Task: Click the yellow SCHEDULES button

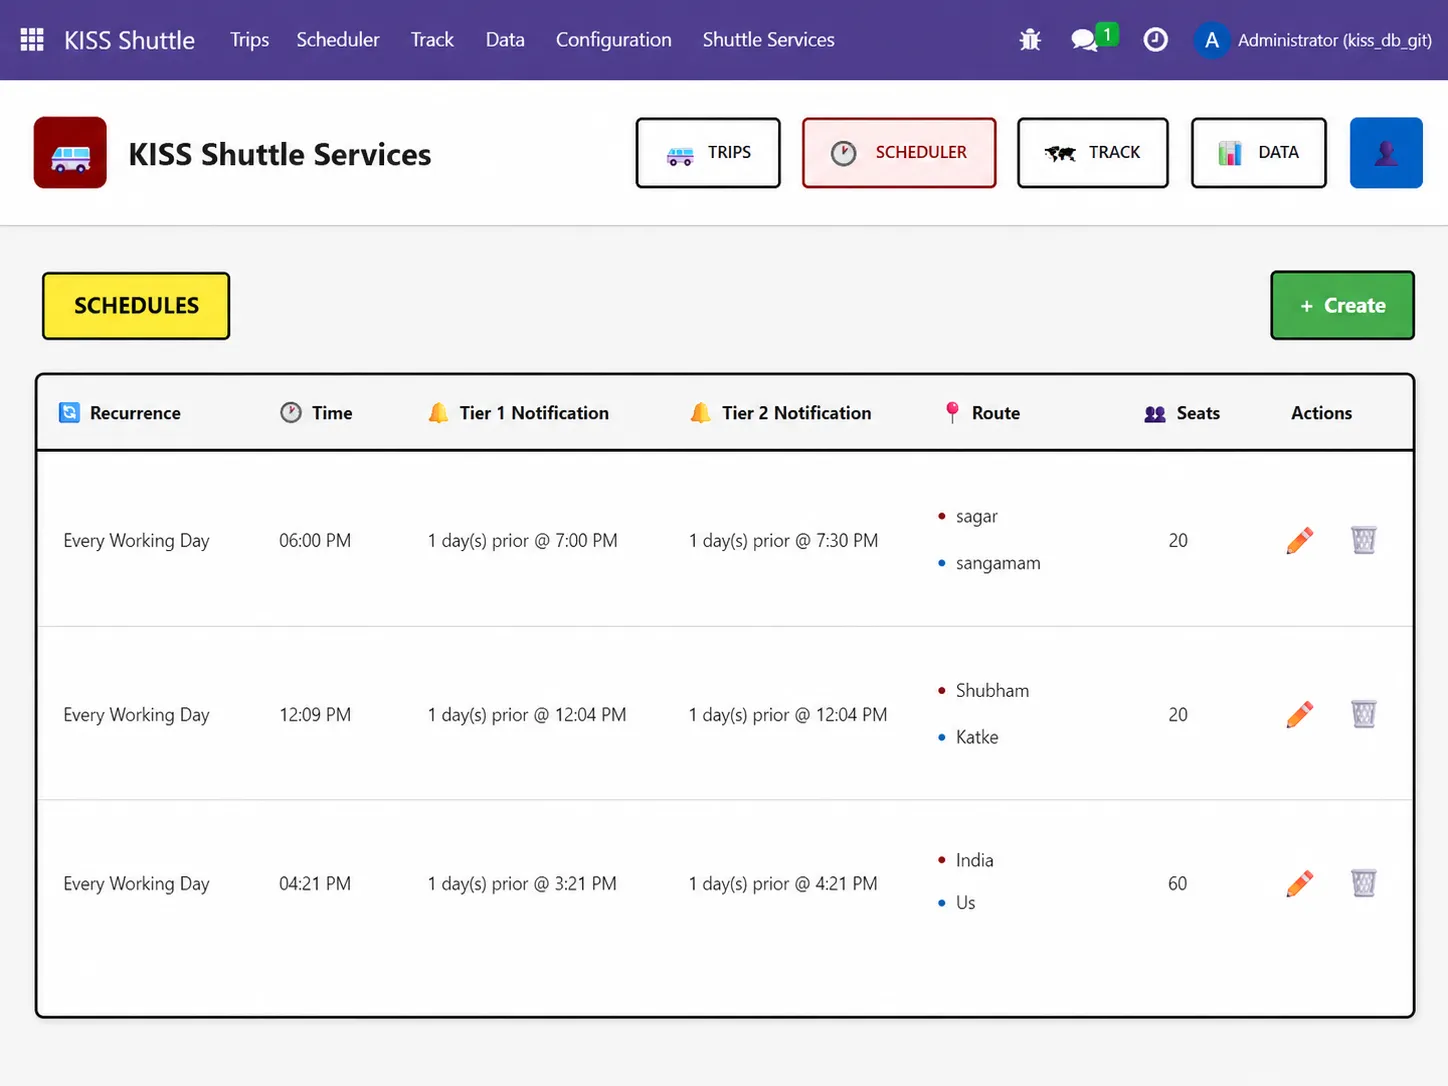Action: tap(136, 306)
